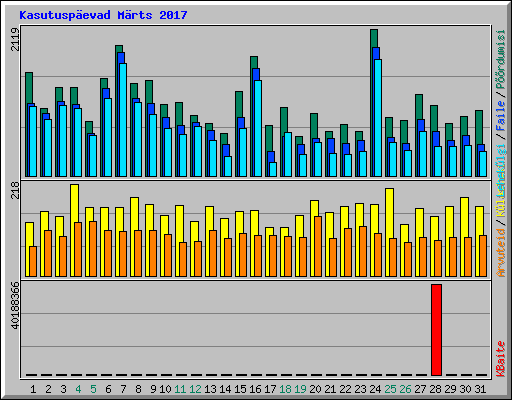Click the red KBaite bar for day 28
The height and width of the screenshot is (400, 512).
click(x=436, y=330)
